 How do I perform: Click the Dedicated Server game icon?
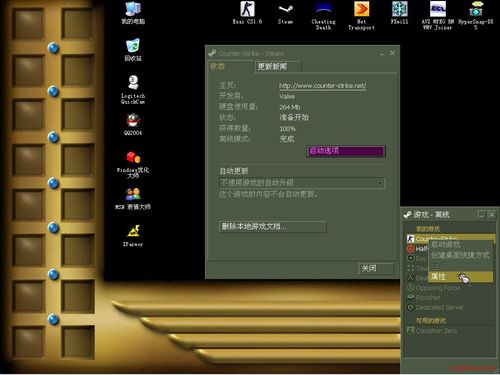411,307
